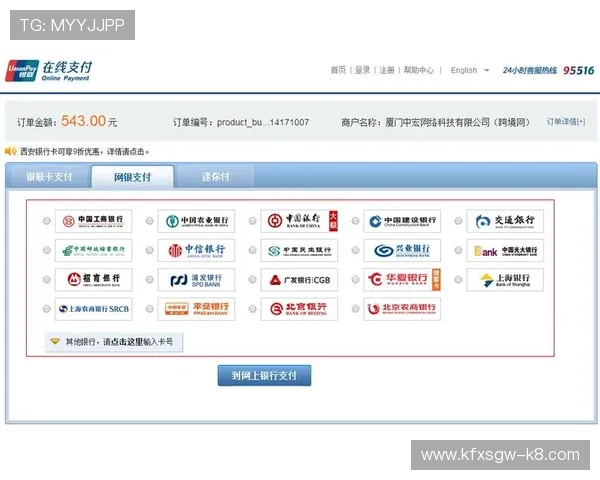The image size is (600, 480).
Task: Select the 中国农业银行 radio button
Action: click(x=150, y=221)
